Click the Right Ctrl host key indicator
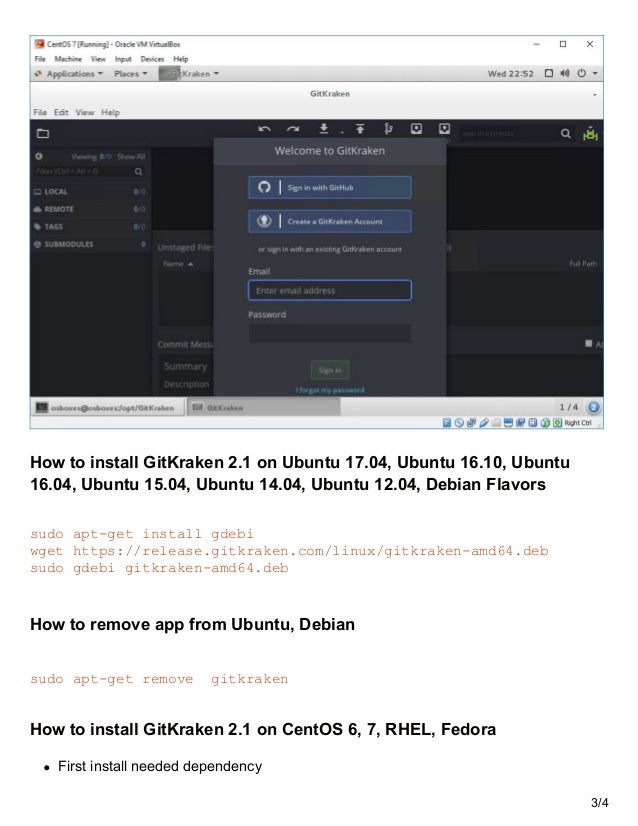Image resolution: width=638 pixels, height=826 pixels. pos(578,422)
